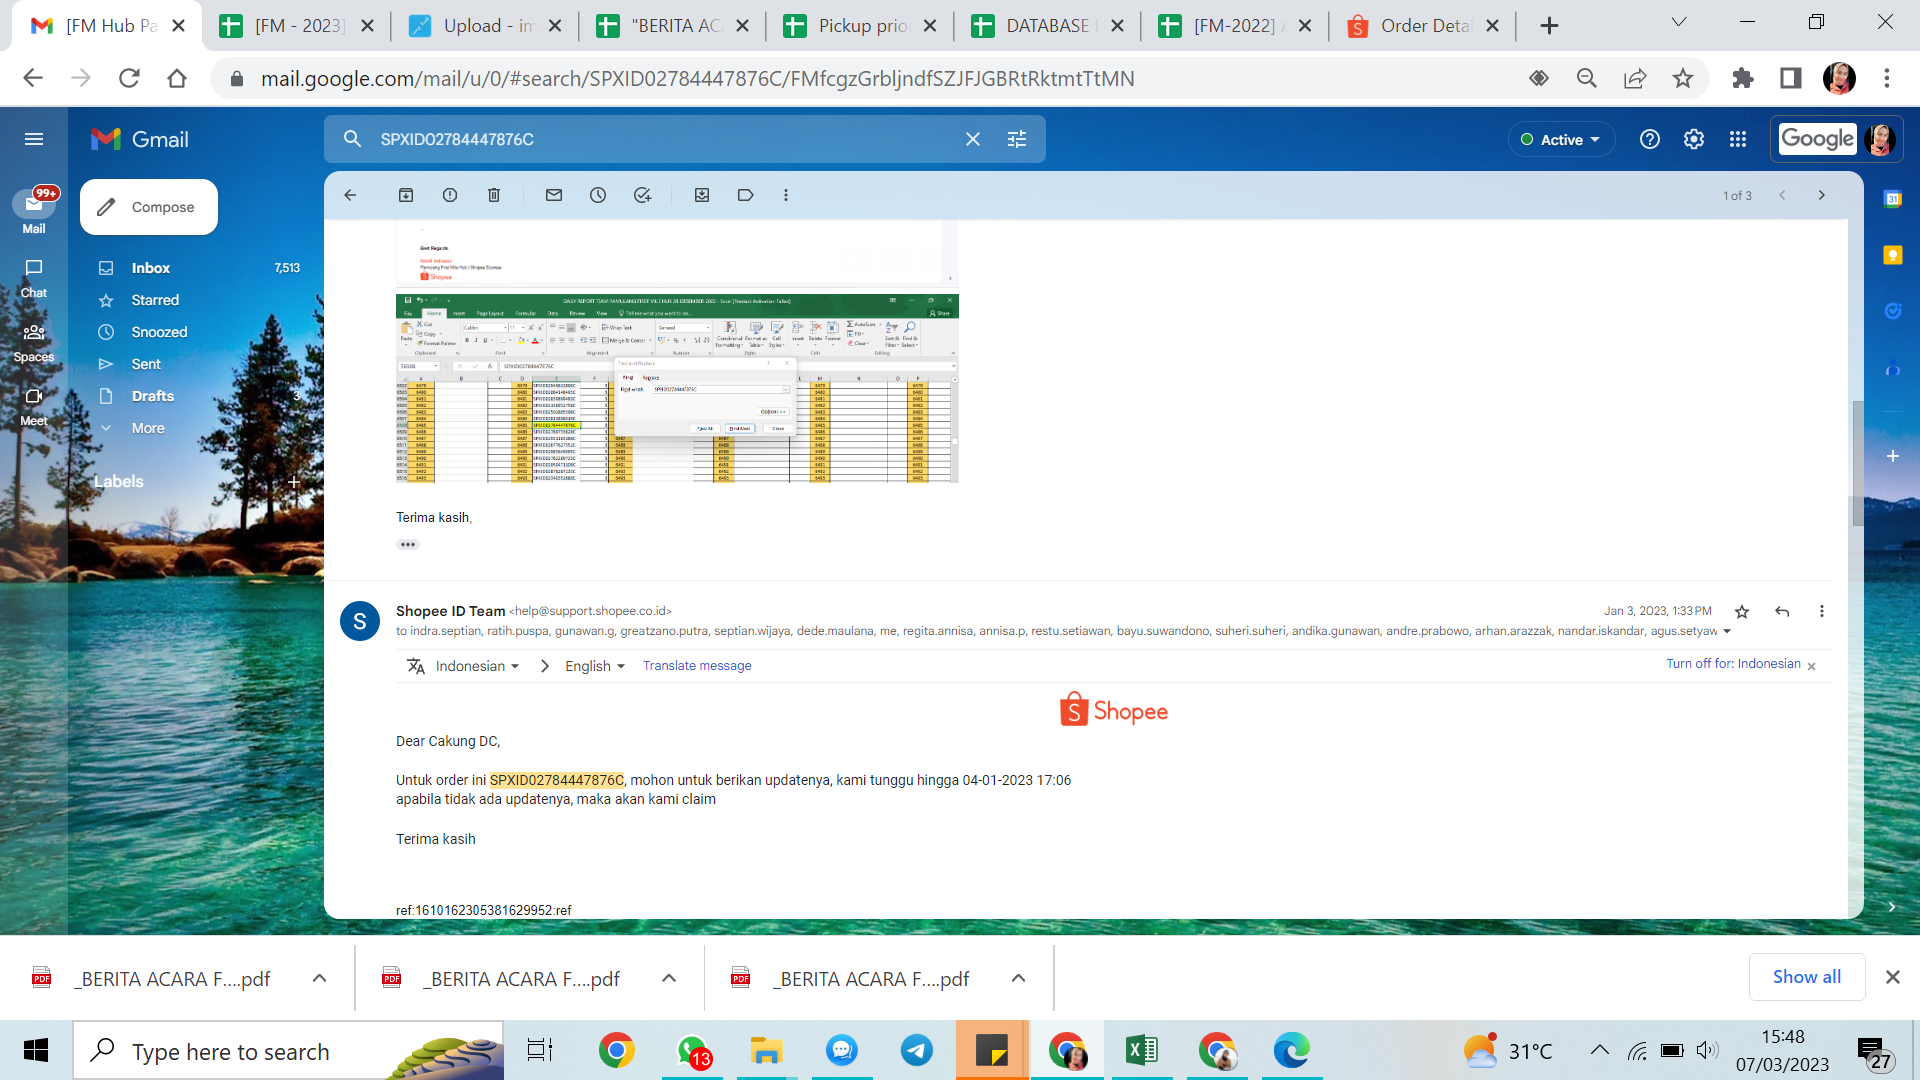Go to newer conversation arrow
Viewport: 1920px width, 1080px height.
tap(1782, 195)
